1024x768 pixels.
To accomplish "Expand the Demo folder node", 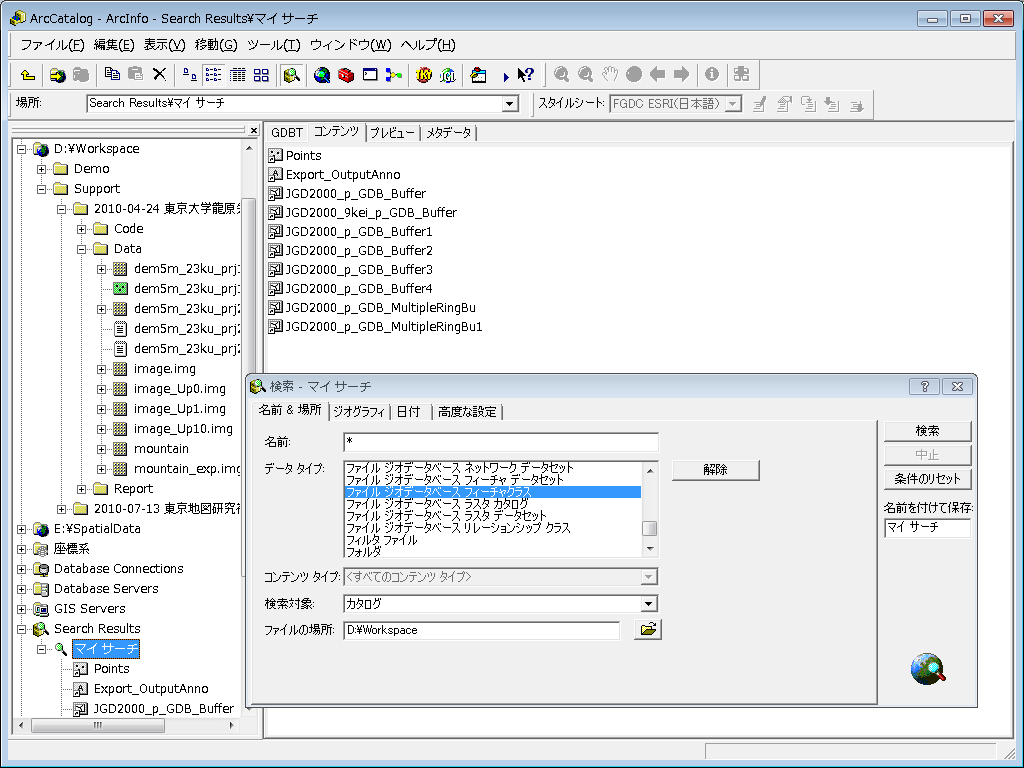I will 41,169.
